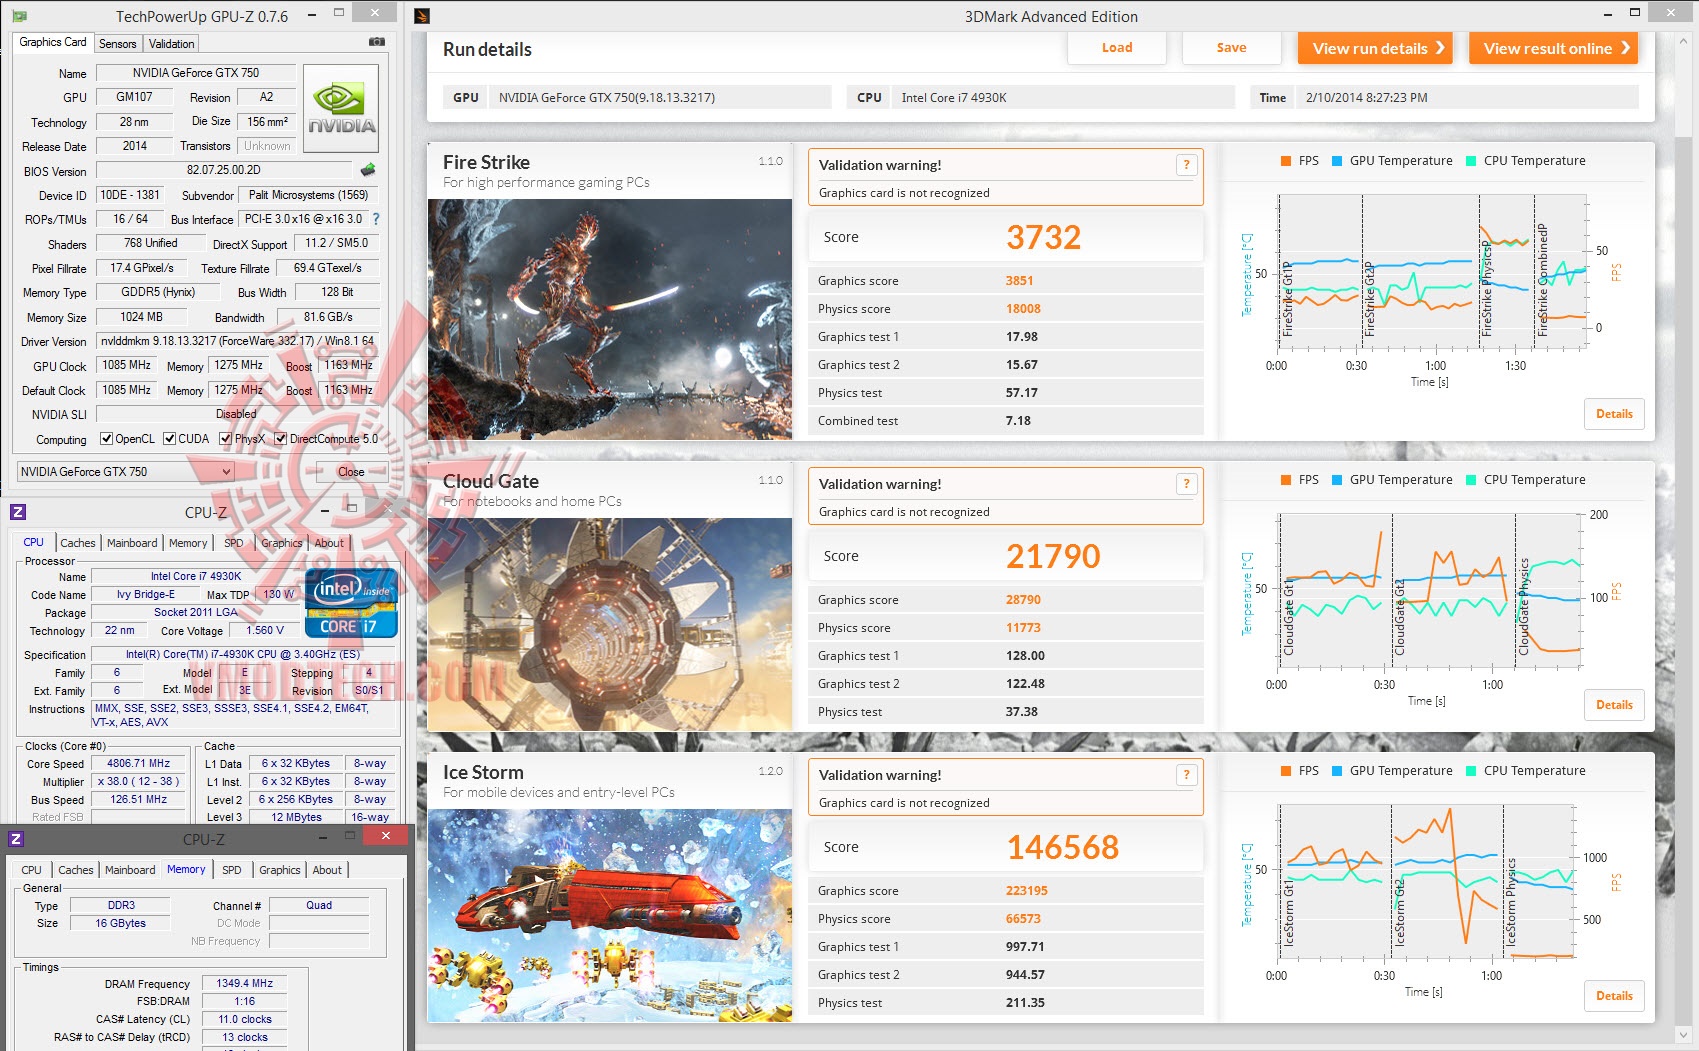Open Mainboard tab in the CPU-Z processor window
The image size is (1699, 1051).
(x=132, y=543)
